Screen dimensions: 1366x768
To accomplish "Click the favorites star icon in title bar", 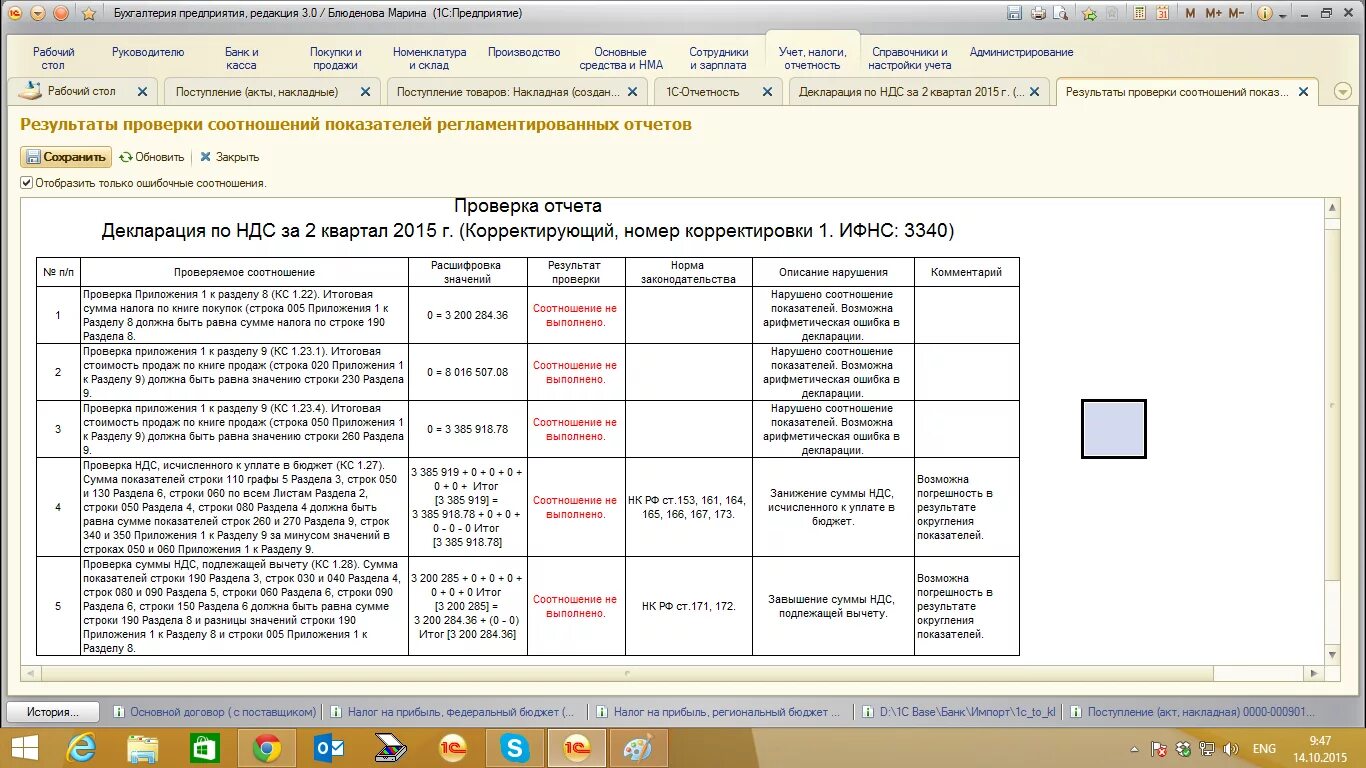I will point(89,13).
